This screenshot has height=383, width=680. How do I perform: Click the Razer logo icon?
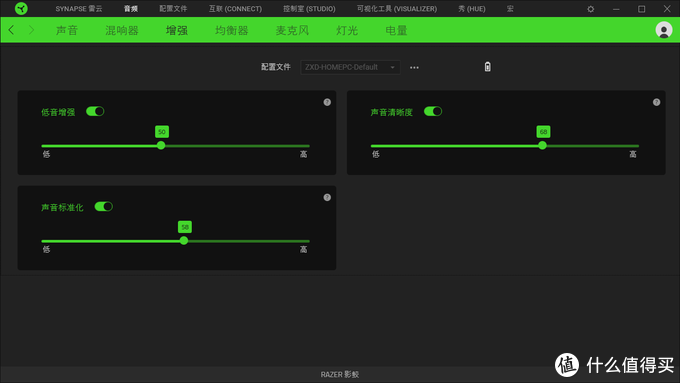coord(21,8)
